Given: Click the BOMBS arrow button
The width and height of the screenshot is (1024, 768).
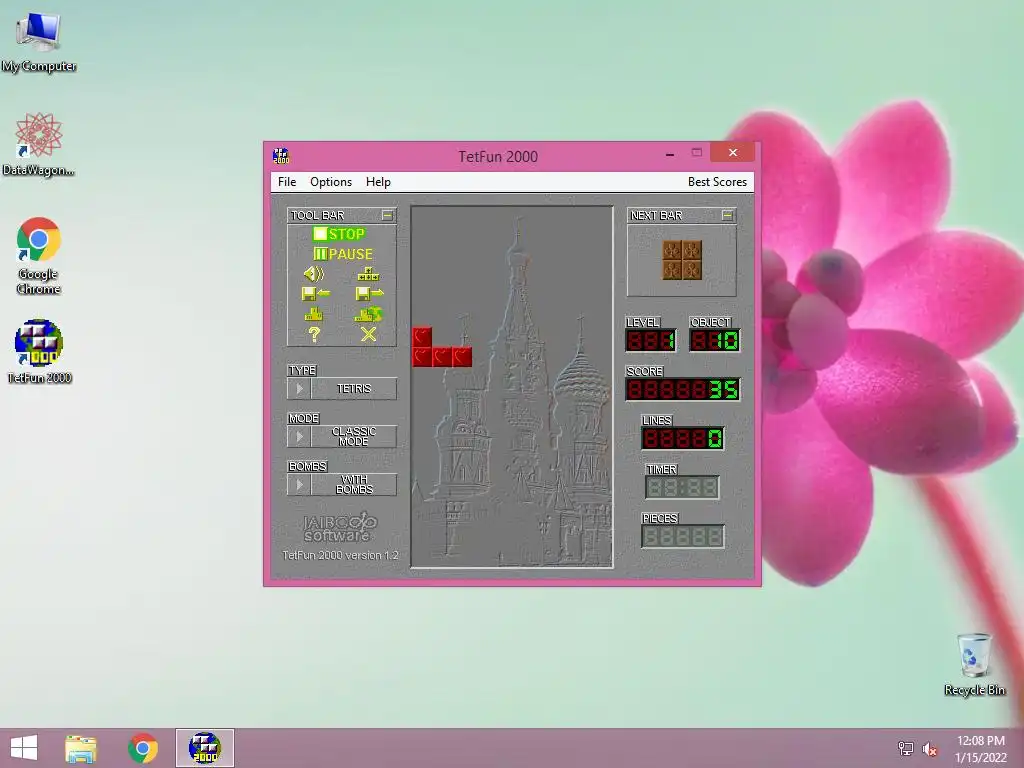Looking at the screenshot, I should (x=299, y=485).
